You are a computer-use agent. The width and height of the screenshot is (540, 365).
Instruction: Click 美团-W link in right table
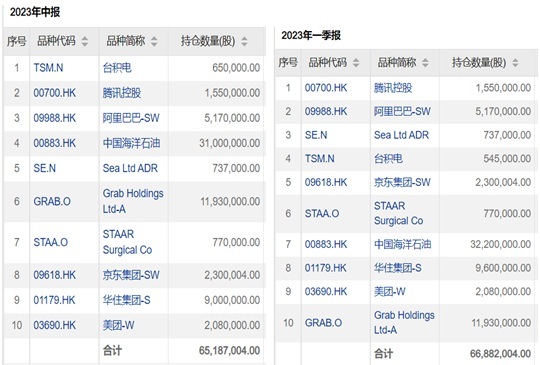coord(390,292)
